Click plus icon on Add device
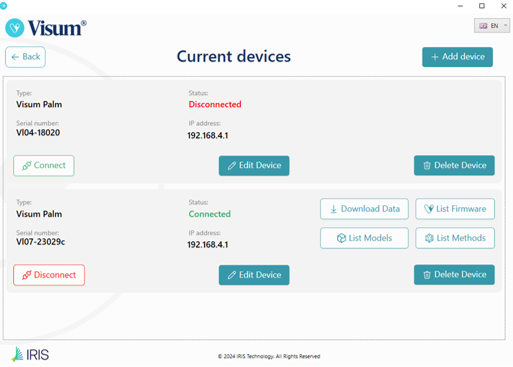The image size is (513, 367). tap(435, 57)
